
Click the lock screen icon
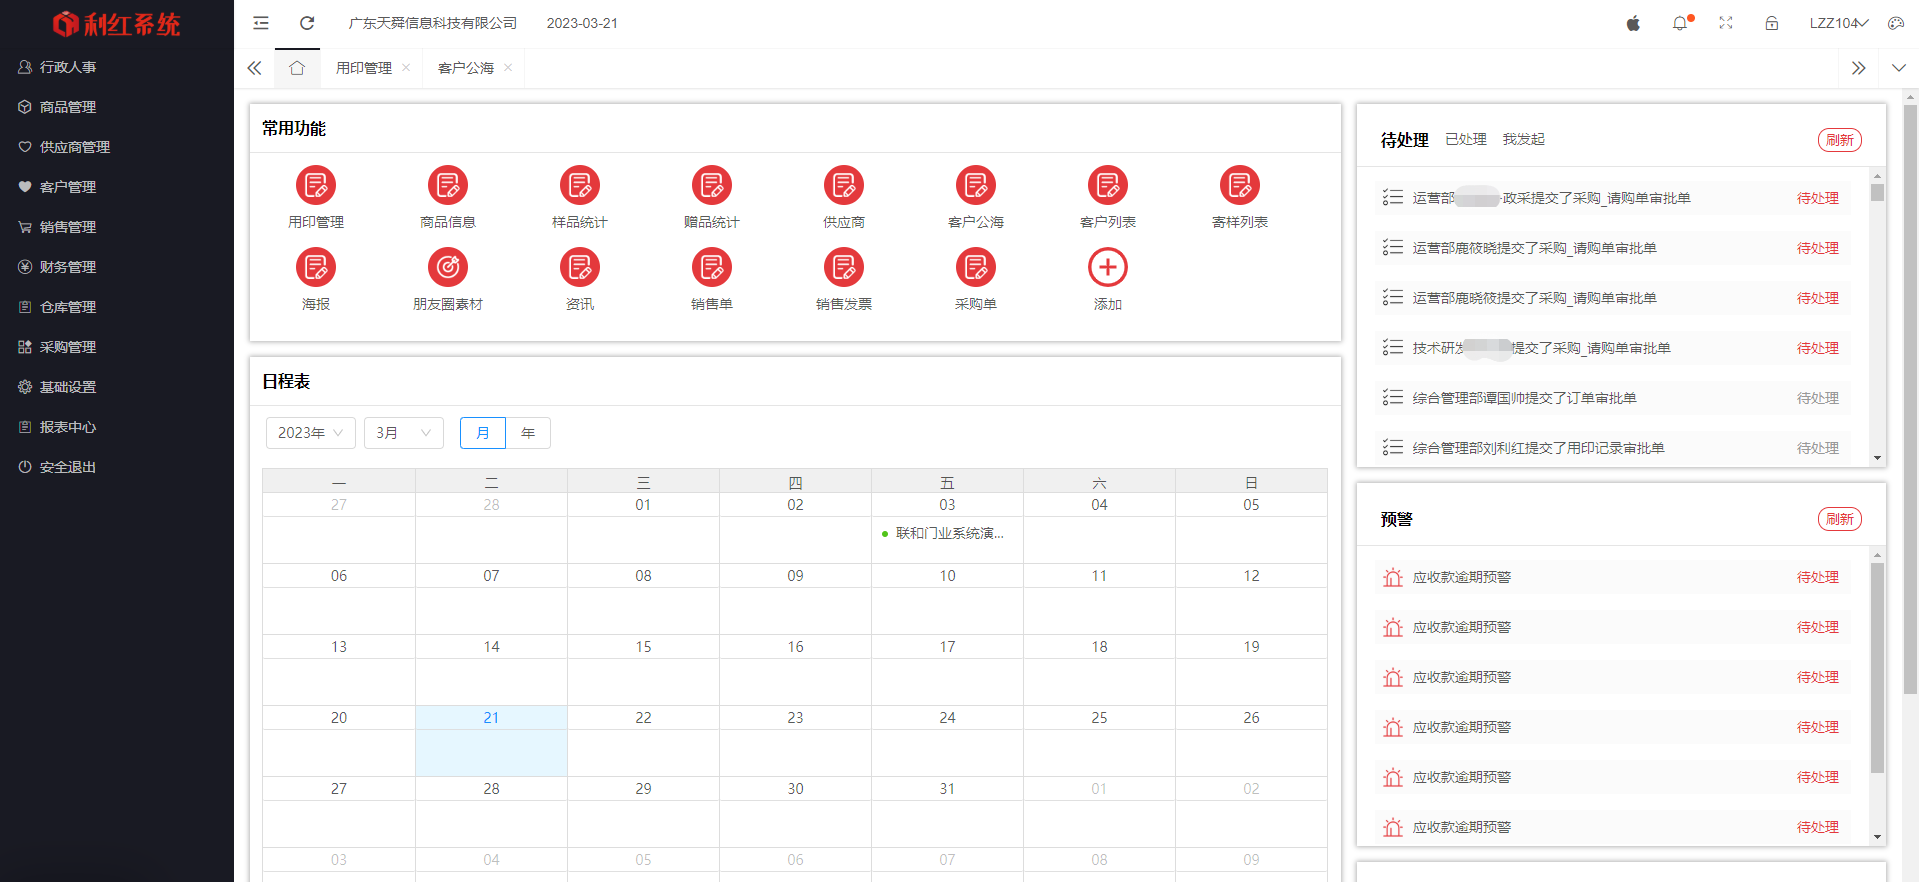click(x=1771, y=23)
